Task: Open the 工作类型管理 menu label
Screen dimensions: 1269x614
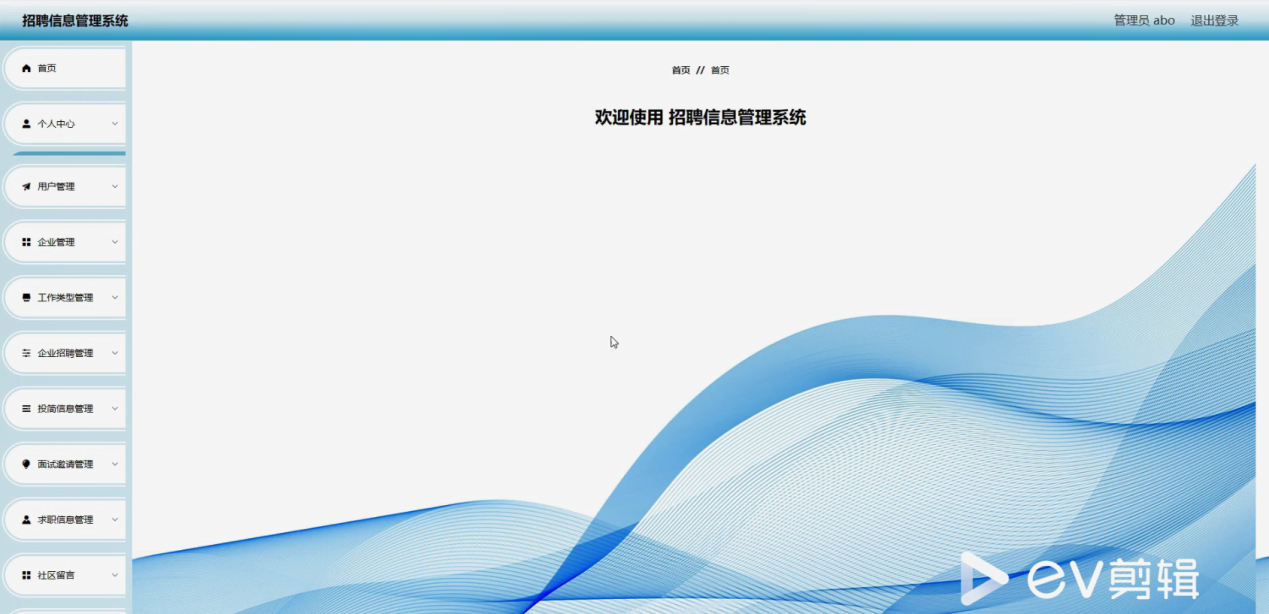Action: (65, 297)
